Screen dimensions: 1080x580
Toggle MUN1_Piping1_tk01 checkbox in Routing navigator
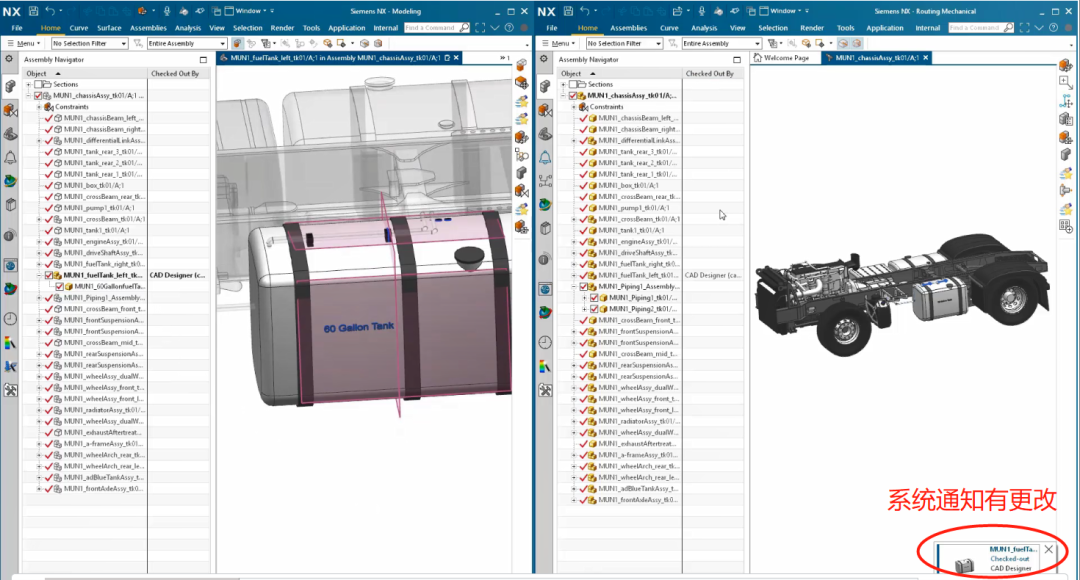[x=594, y=298]
